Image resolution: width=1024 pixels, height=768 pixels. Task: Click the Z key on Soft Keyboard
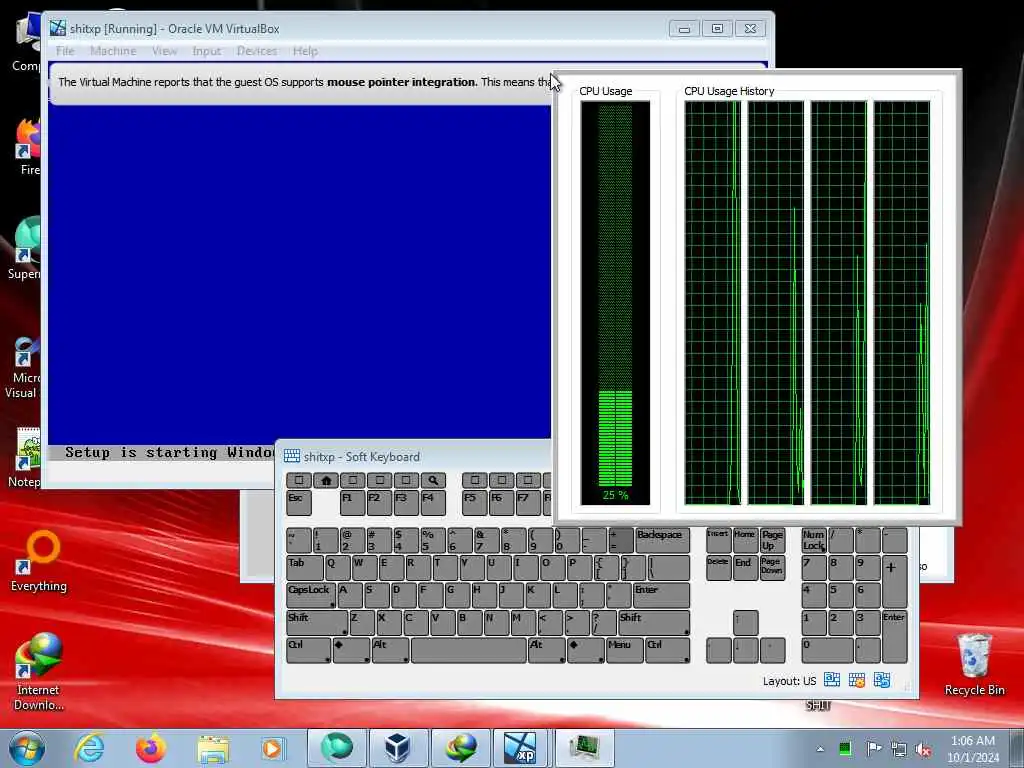pos(362,623)
